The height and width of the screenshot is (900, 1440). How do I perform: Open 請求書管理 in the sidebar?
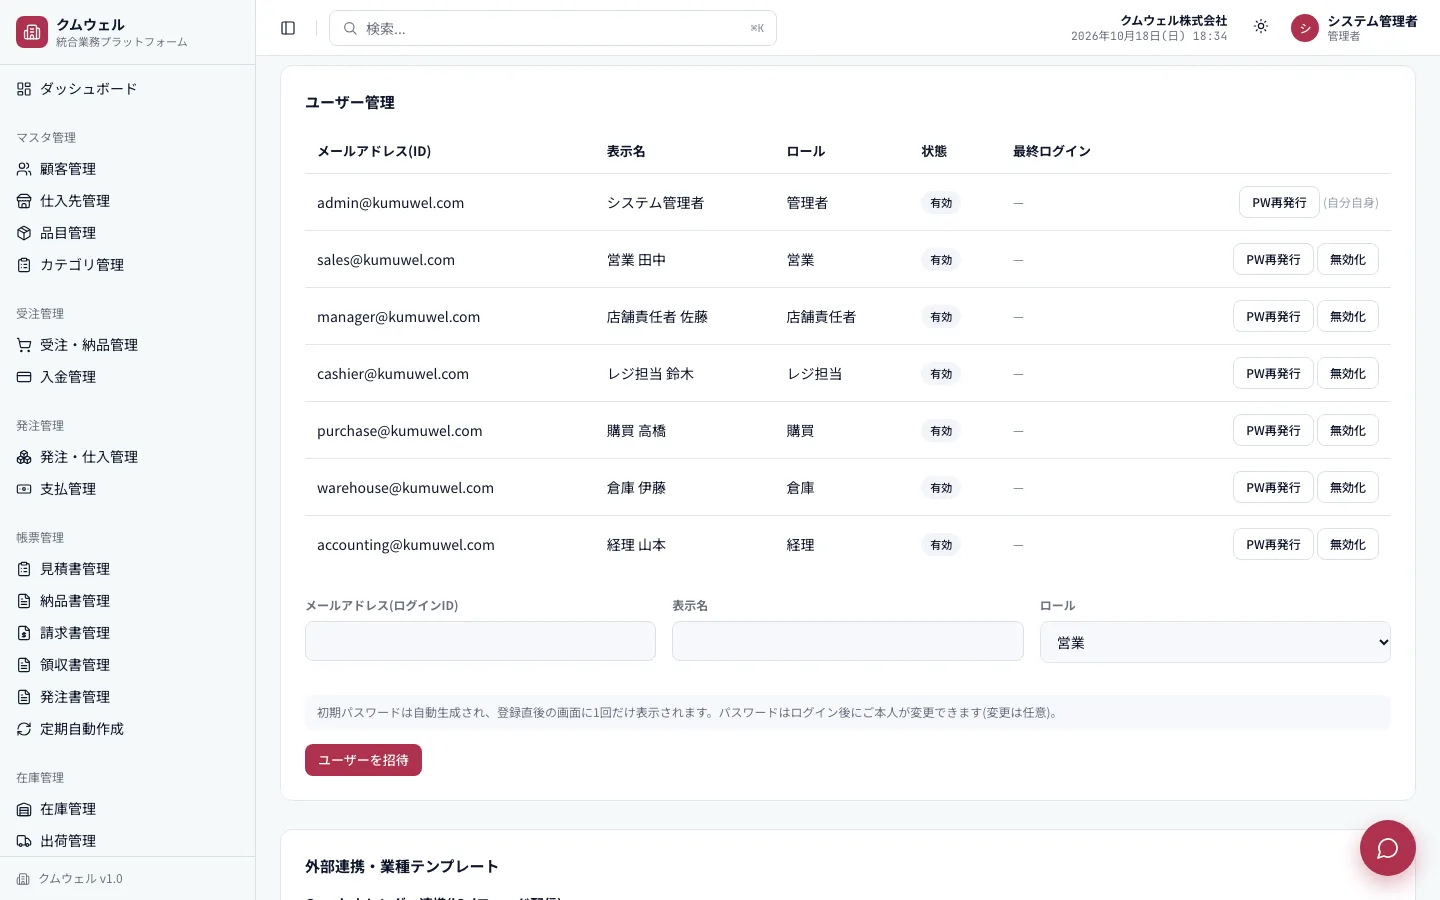click(x=127, y=633)
